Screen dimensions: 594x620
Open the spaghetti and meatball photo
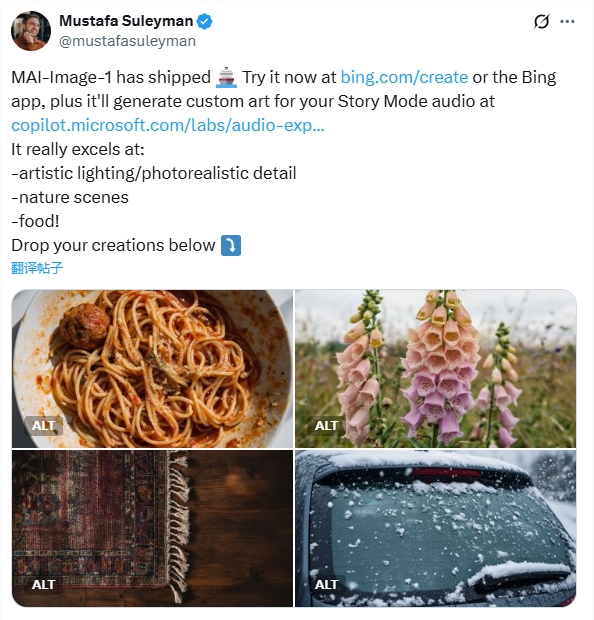pyautogui.click(x=152, y=369)
